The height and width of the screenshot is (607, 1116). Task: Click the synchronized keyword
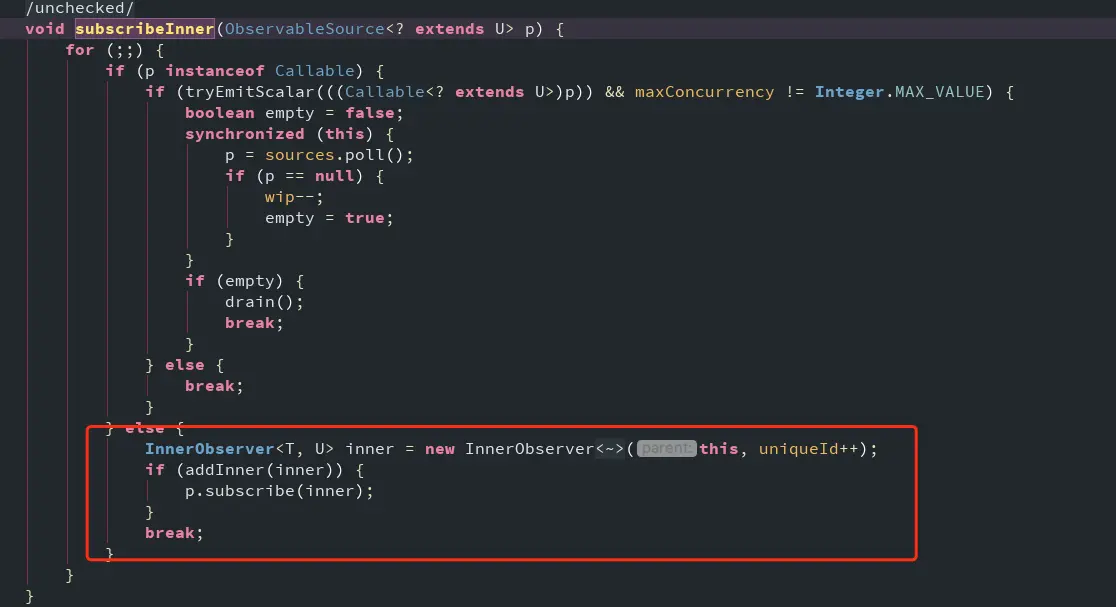[244, 134]
